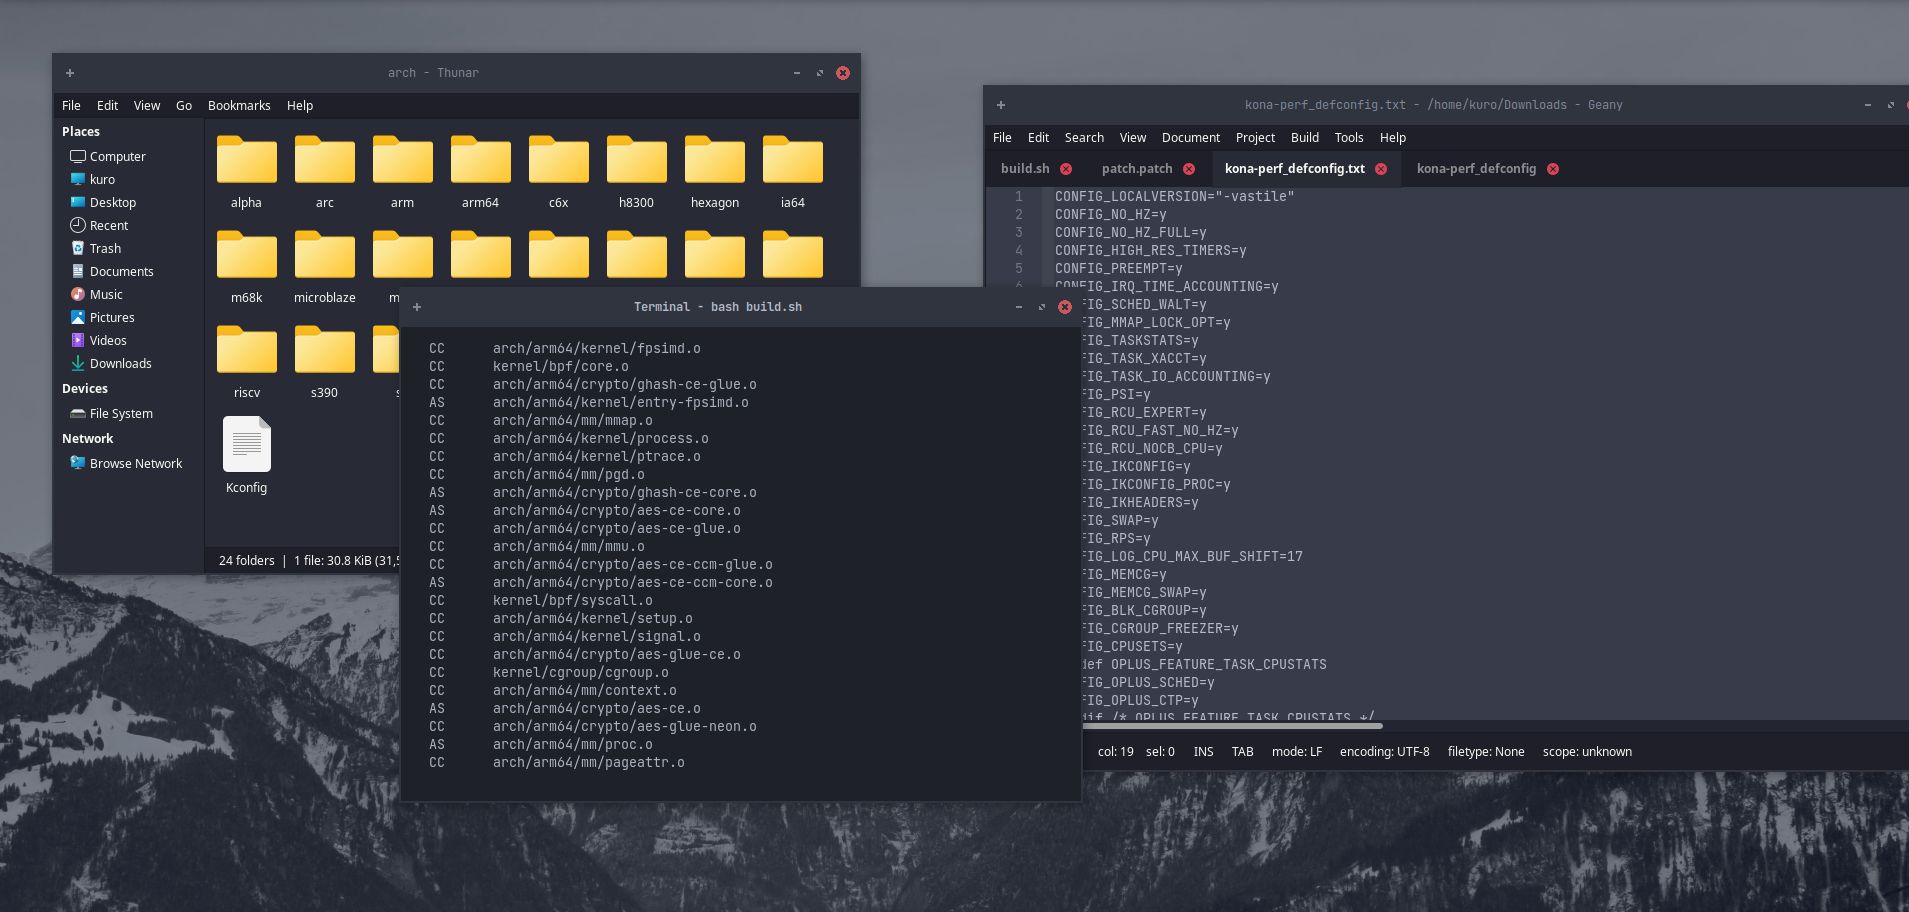Close the kona-perf_defconfig.txt tab
Screen dimensions: 1909x912
click(x=1381, y=169)
